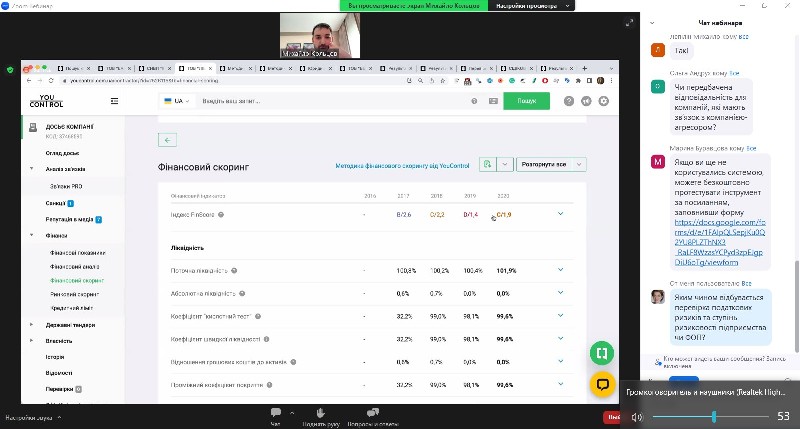The image size is (800, 429).
Task: Click the green floating bracket widget button
Action: [602, 352]
